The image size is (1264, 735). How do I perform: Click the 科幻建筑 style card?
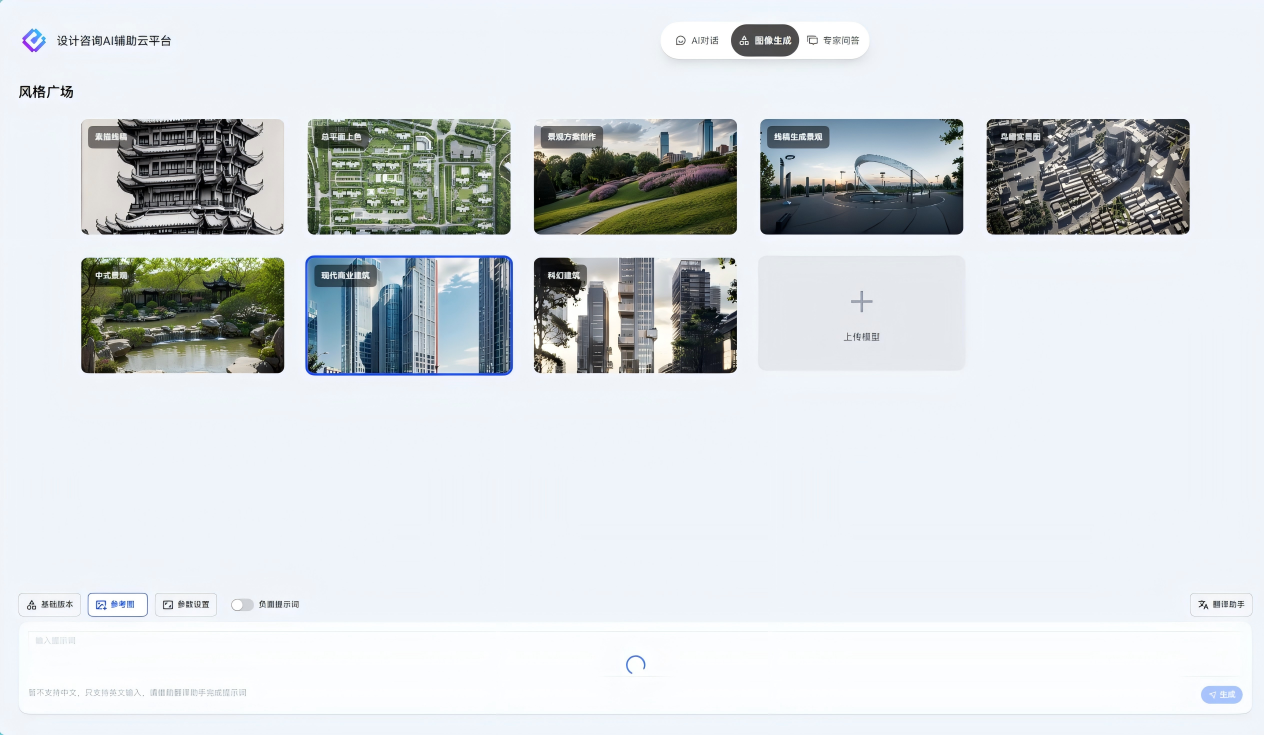(x=635, y=315)
